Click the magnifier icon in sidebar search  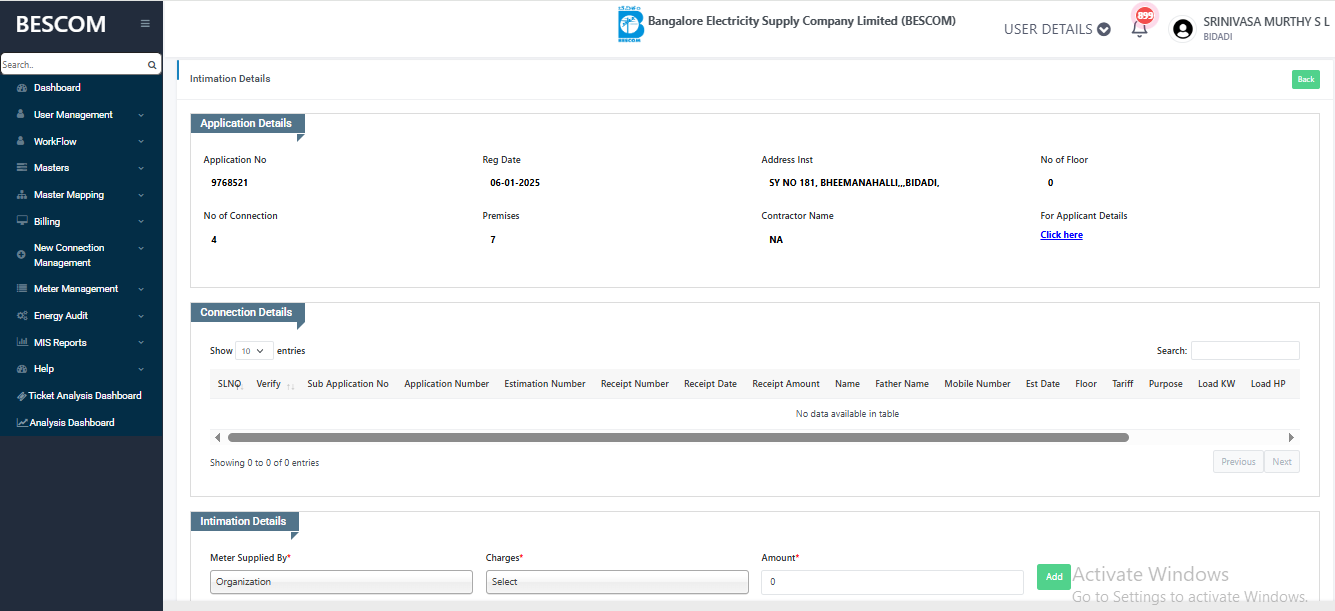coord(152,65)
